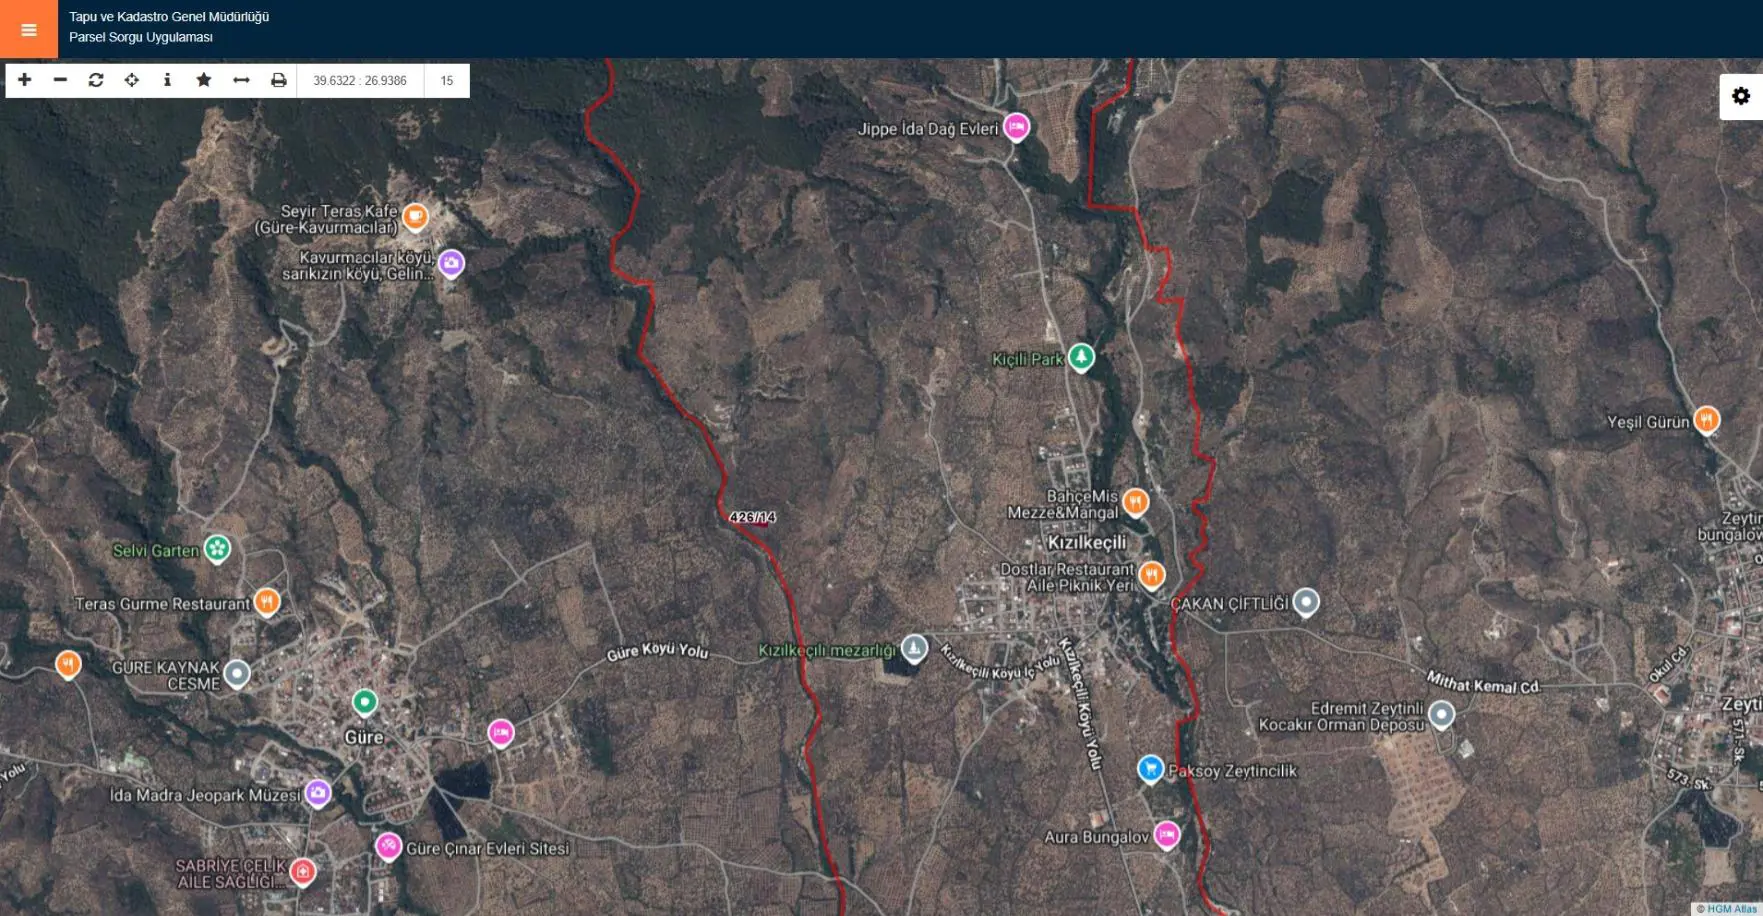This screenshot has width=1763, height=916.
Task: Click İda Madra Jeopark Müzesi pin
Action: 318,793
